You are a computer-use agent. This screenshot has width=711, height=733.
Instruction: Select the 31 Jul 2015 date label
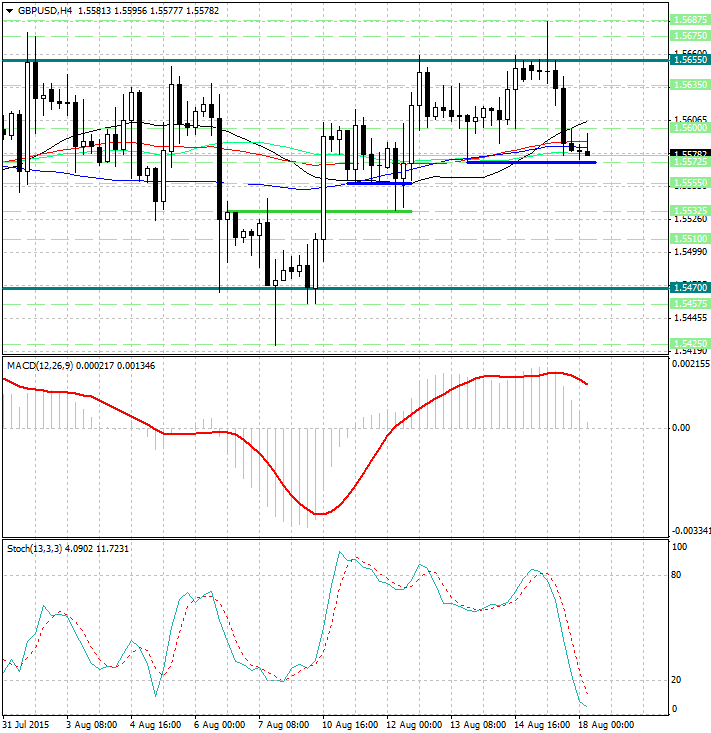(x=27, y=724)
